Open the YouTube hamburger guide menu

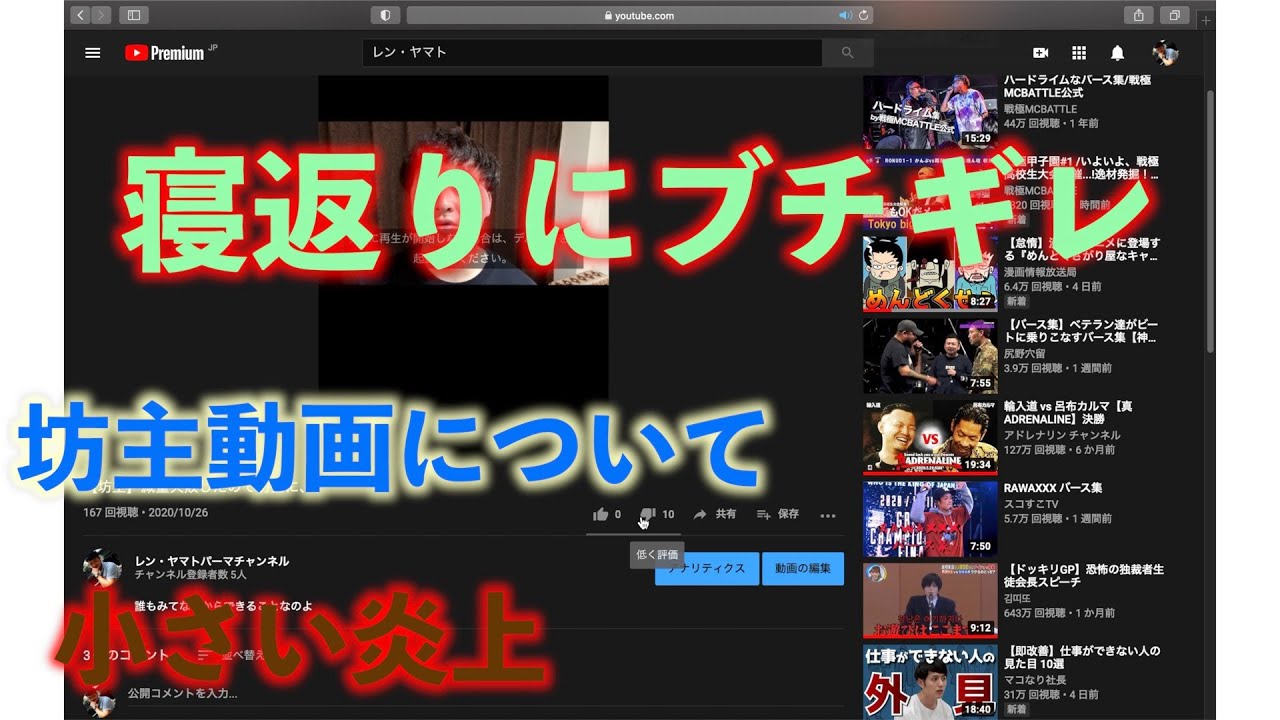point(93,53)
